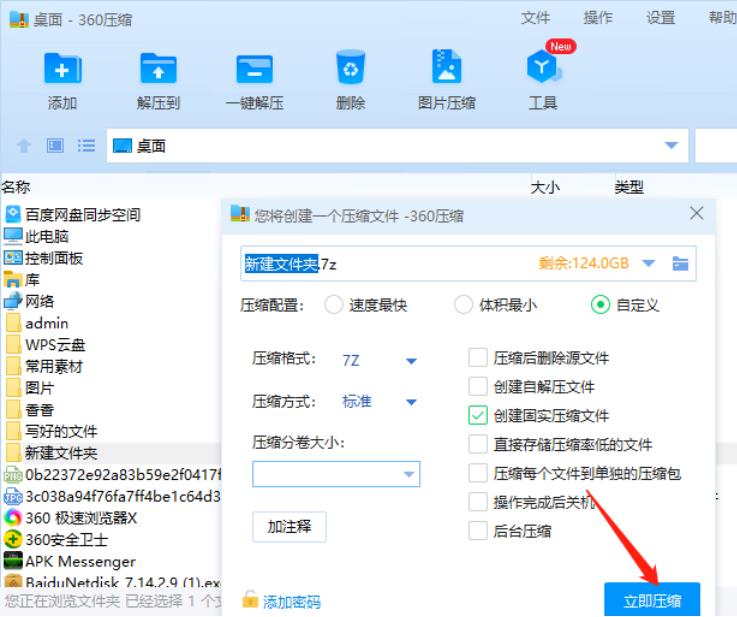Image resolution: width=737 pixels, height=617 pixels.
Task: Open the 图片压缩 image compression tool
Action: tap(446, 68)
